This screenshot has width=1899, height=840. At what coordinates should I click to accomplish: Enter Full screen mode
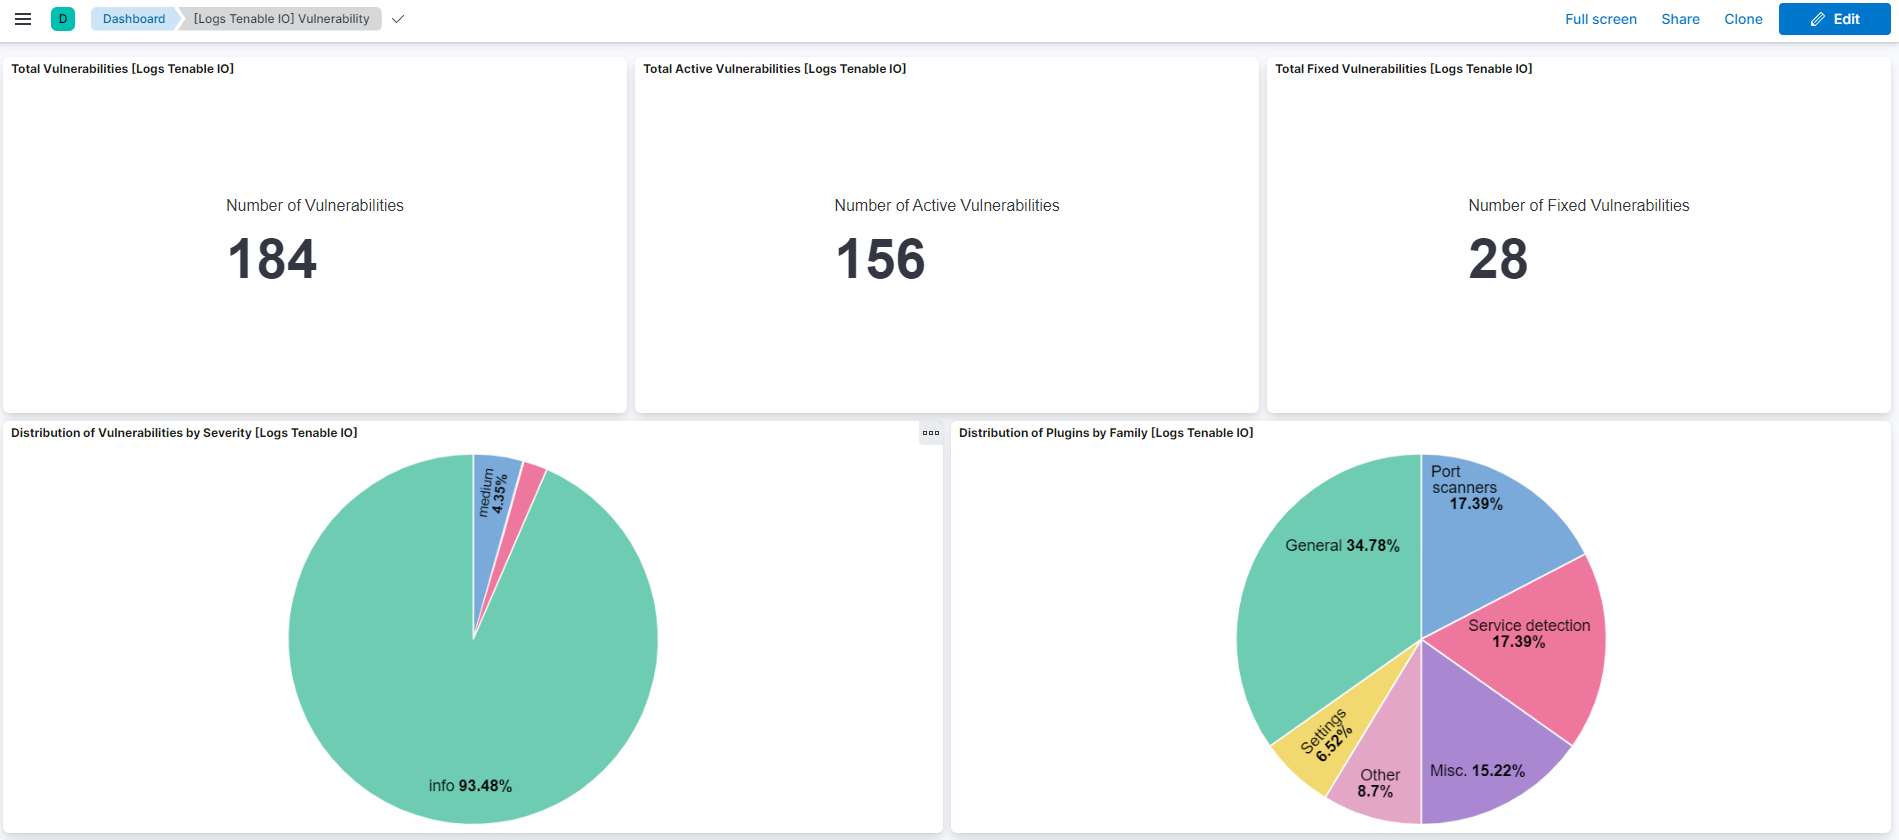(1600, 19)
